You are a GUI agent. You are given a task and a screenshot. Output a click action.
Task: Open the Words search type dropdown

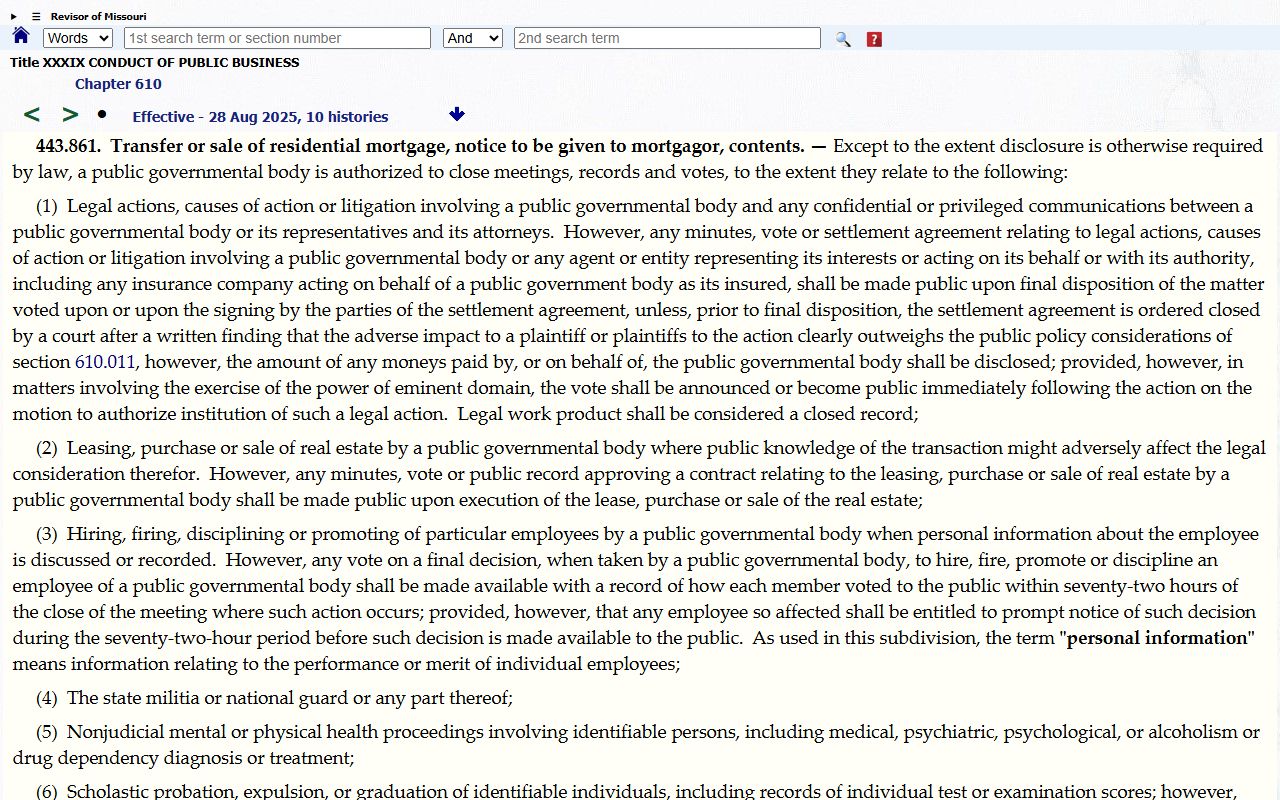[x=78, y=38]
